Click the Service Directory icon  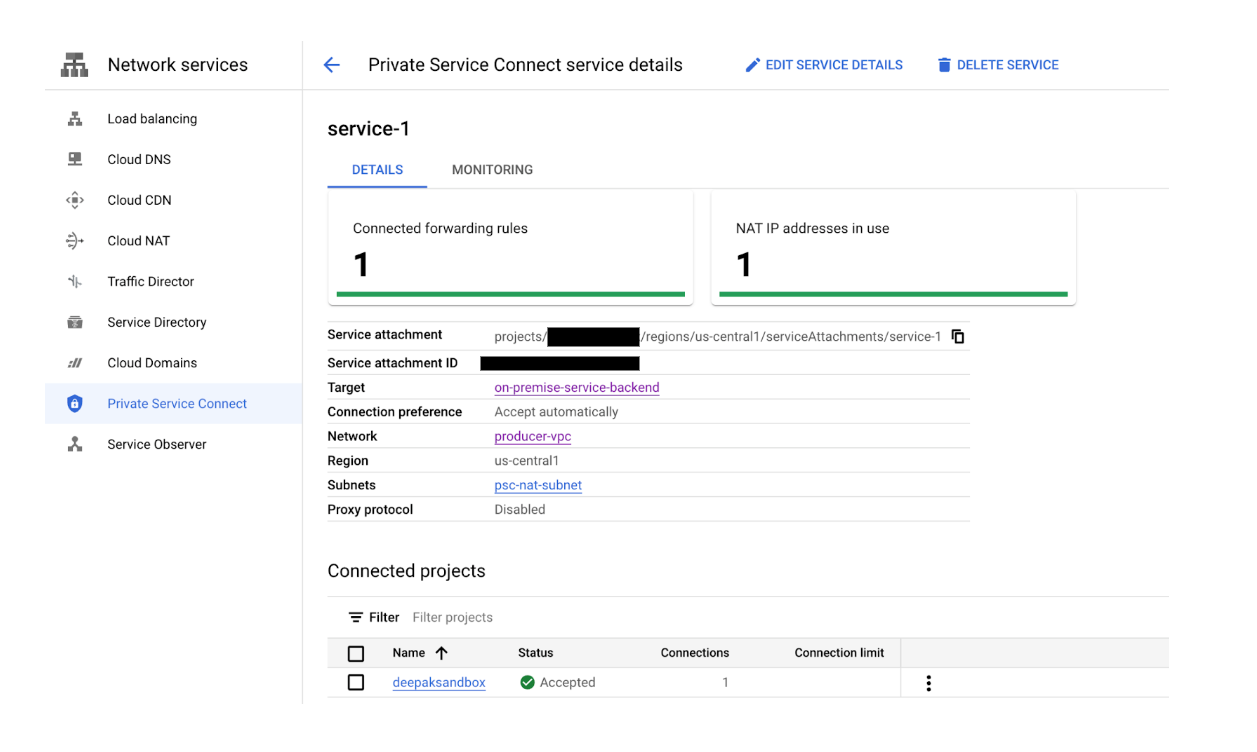coord(75,322)
